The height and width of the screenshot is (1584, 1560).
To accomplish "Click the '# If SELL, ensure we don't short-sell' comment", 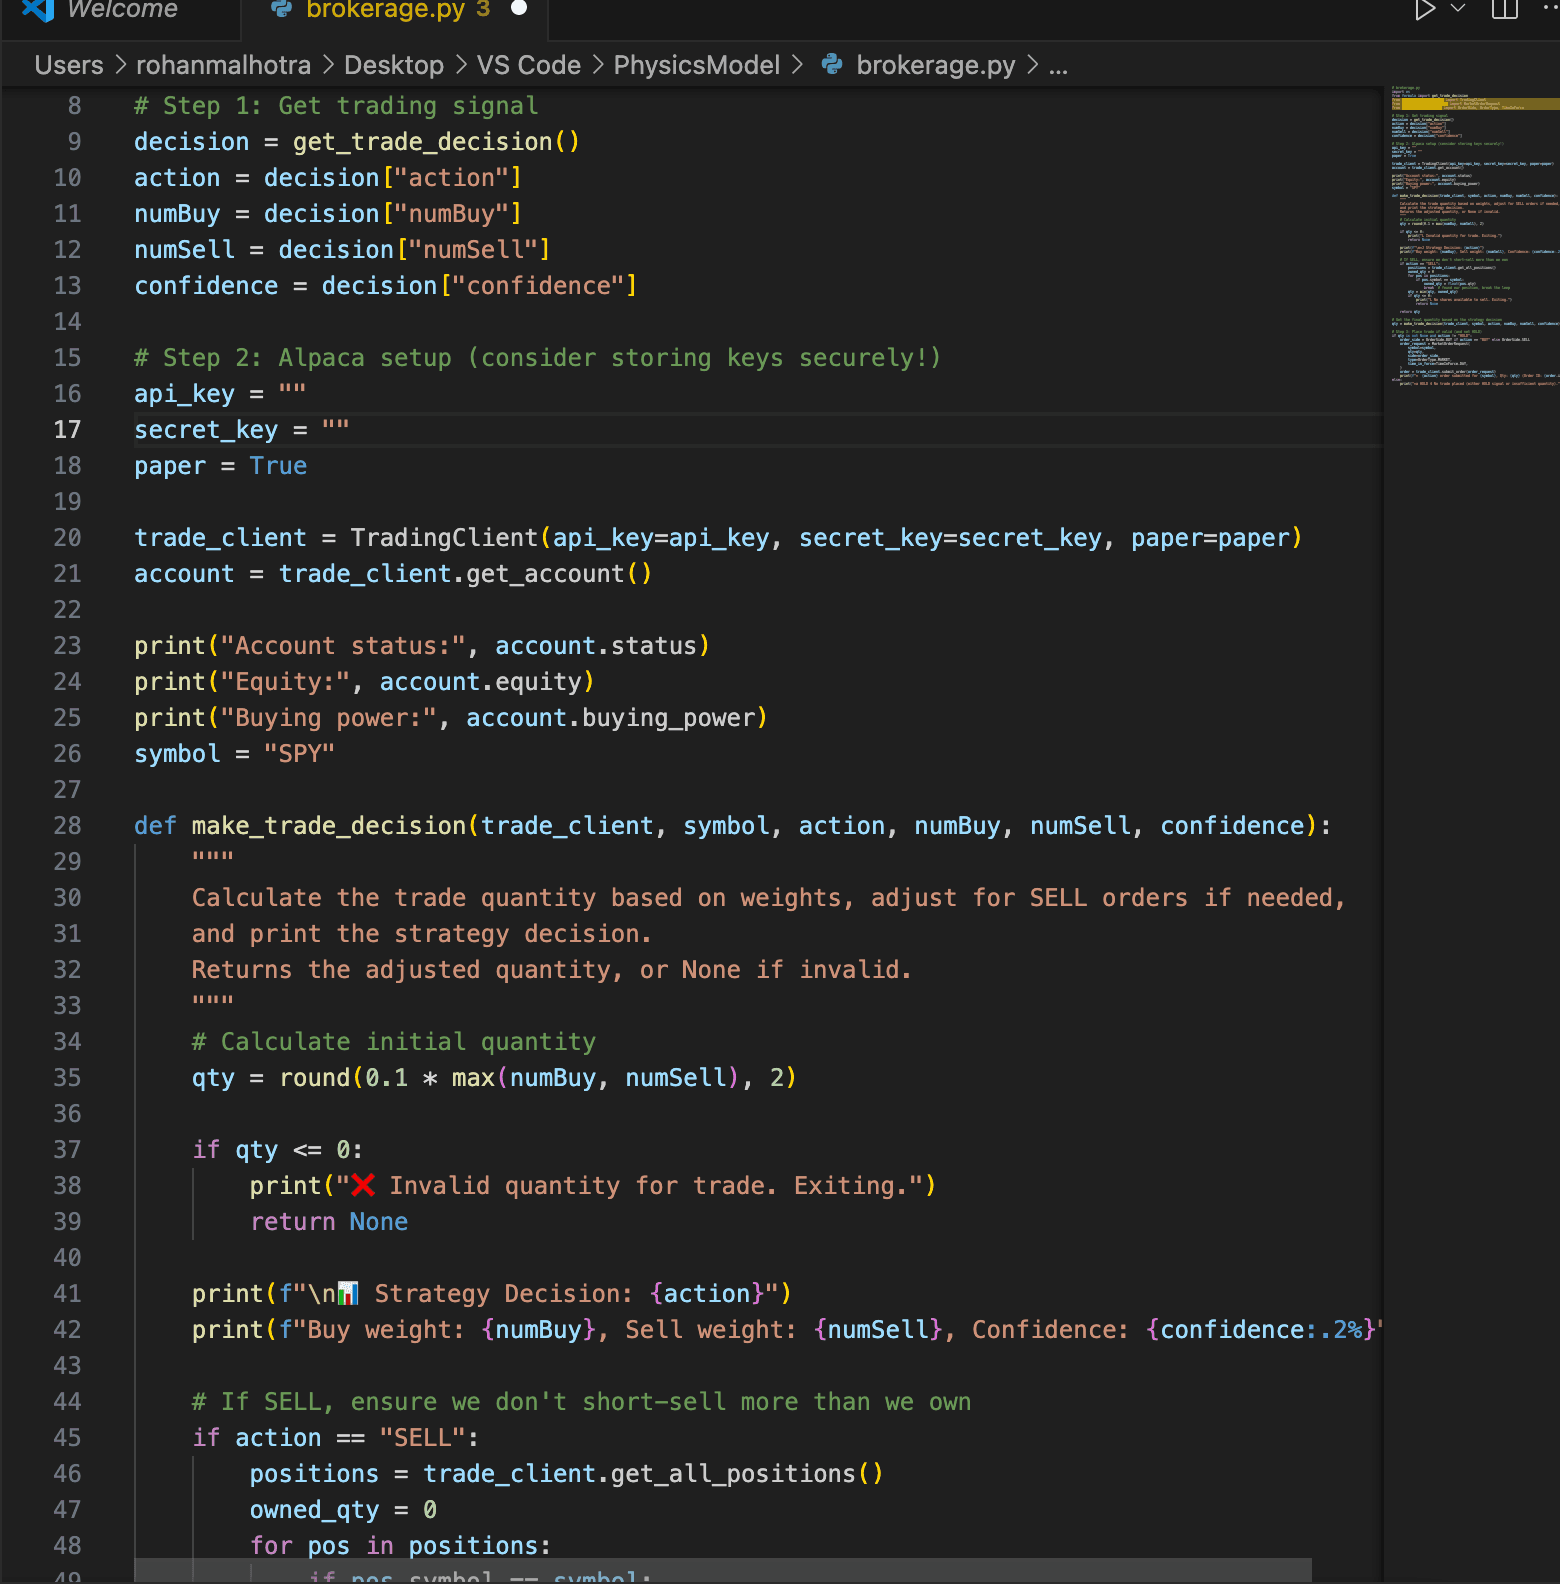I will (581, 1402).
